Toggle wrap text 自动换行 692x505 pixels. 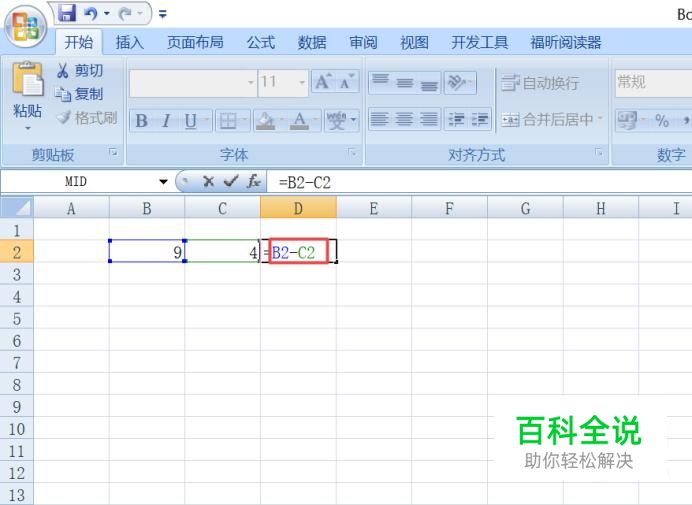point(540,83)
